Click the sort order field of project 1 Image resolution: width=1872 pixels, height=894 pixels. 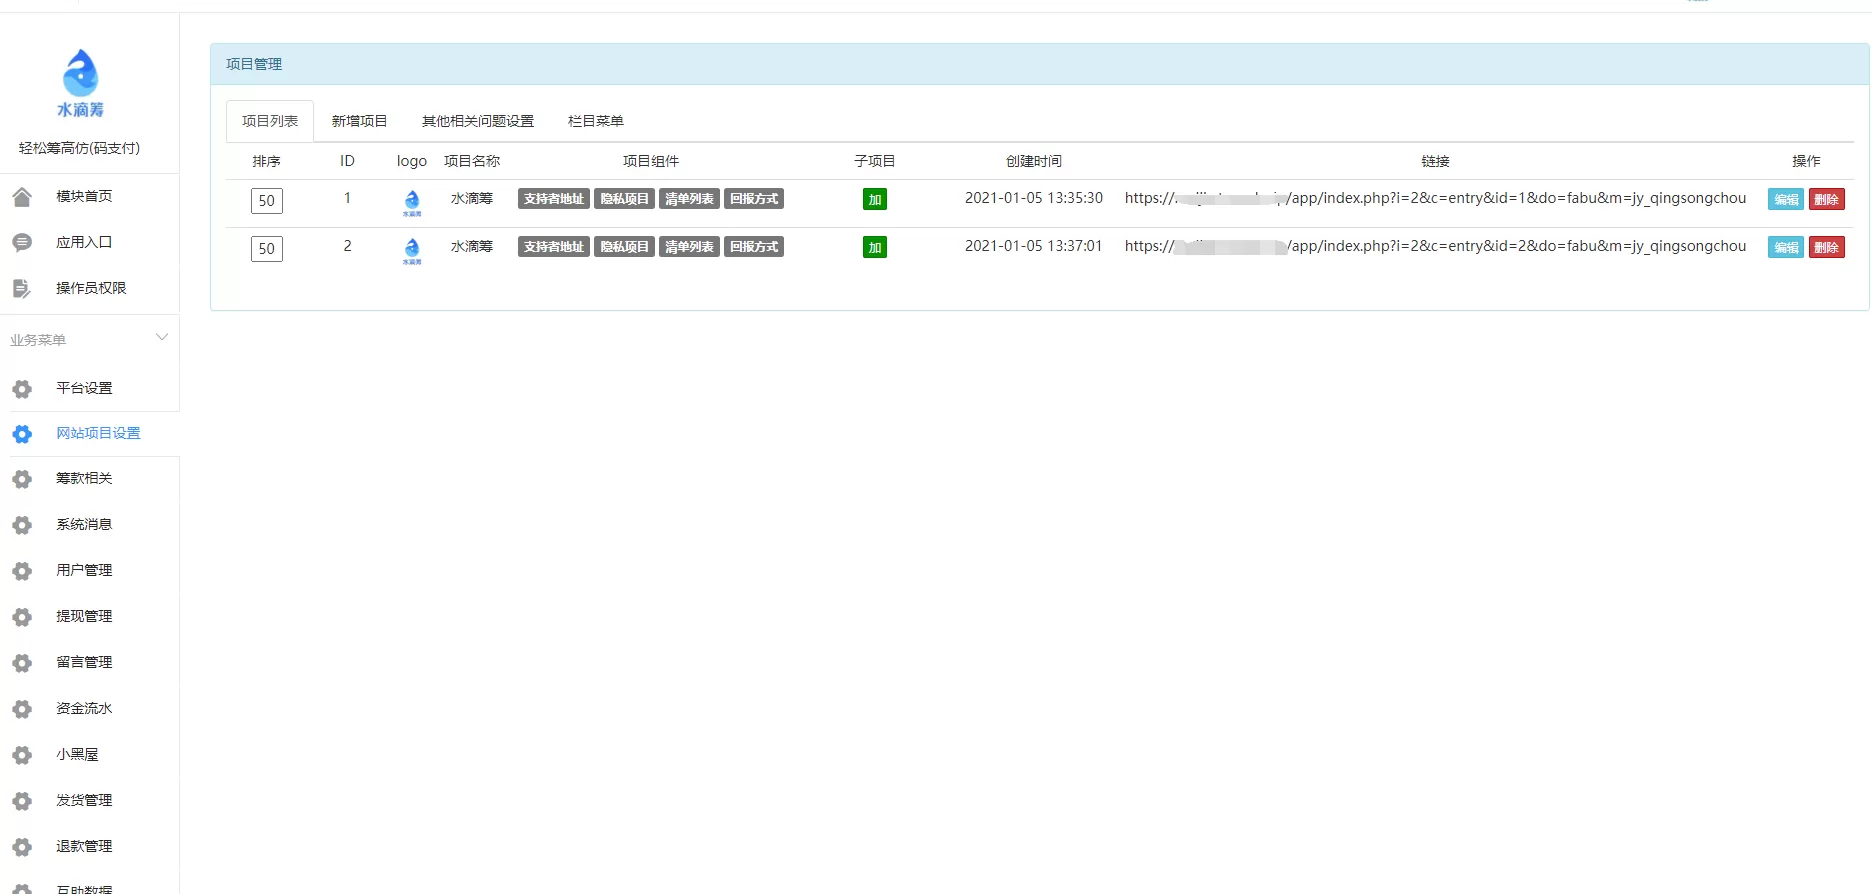(266, 201)
